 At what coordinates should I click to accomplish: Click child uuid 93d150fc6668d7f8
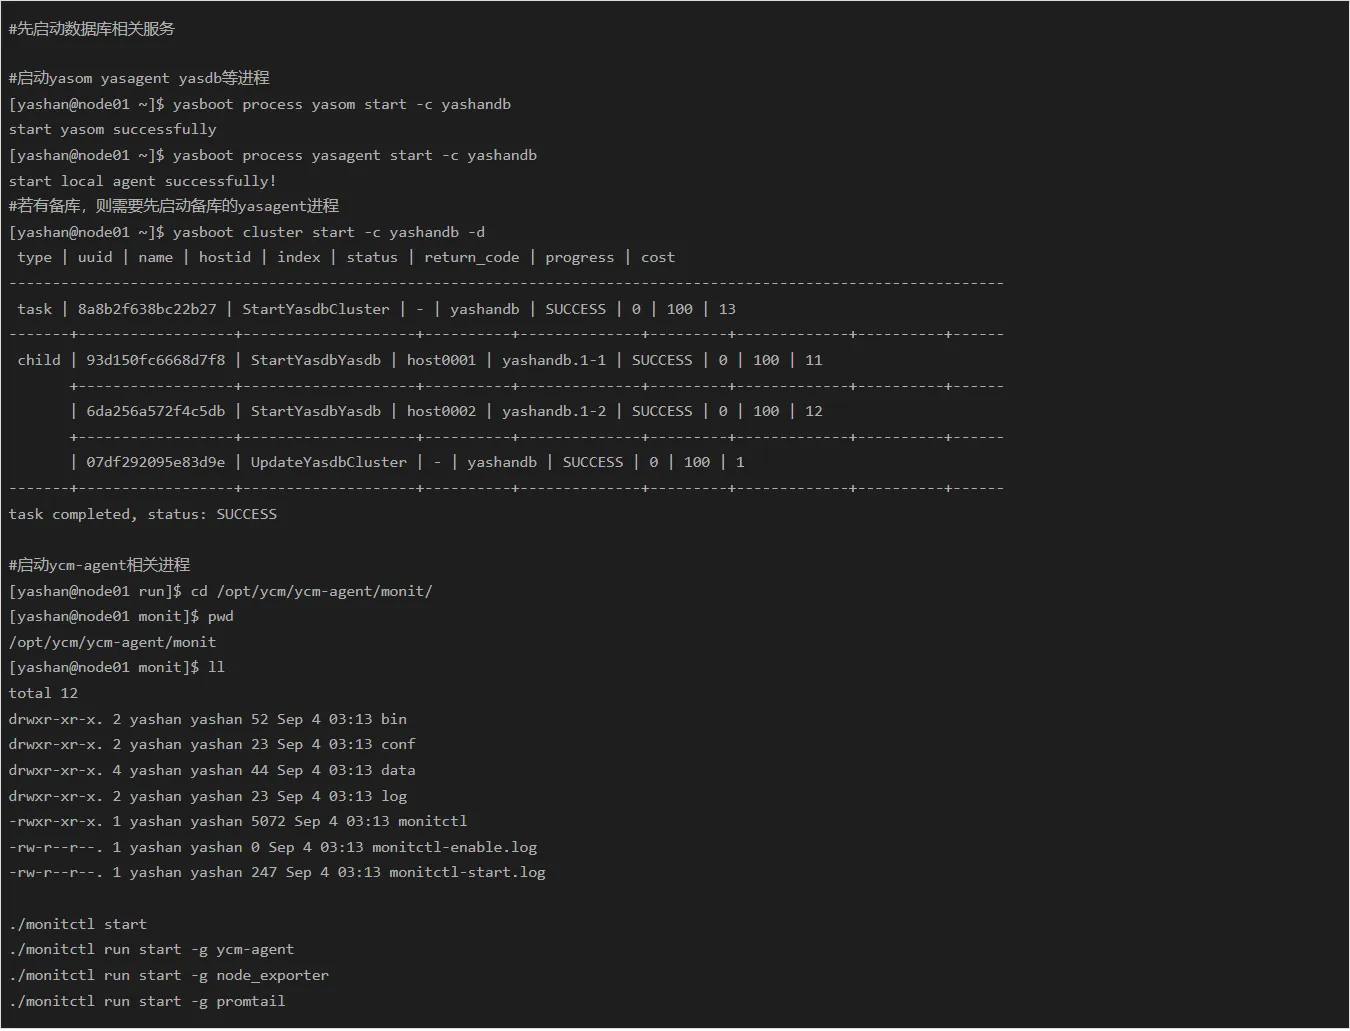pyautogui.click(x=155, y=360)
